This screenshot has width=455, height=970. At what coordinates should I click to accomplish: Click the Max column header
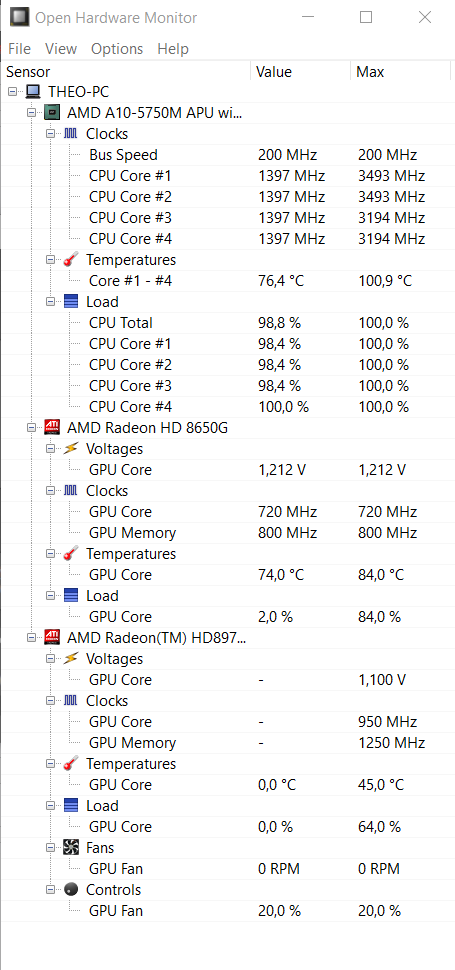click(x=401, y=72)
